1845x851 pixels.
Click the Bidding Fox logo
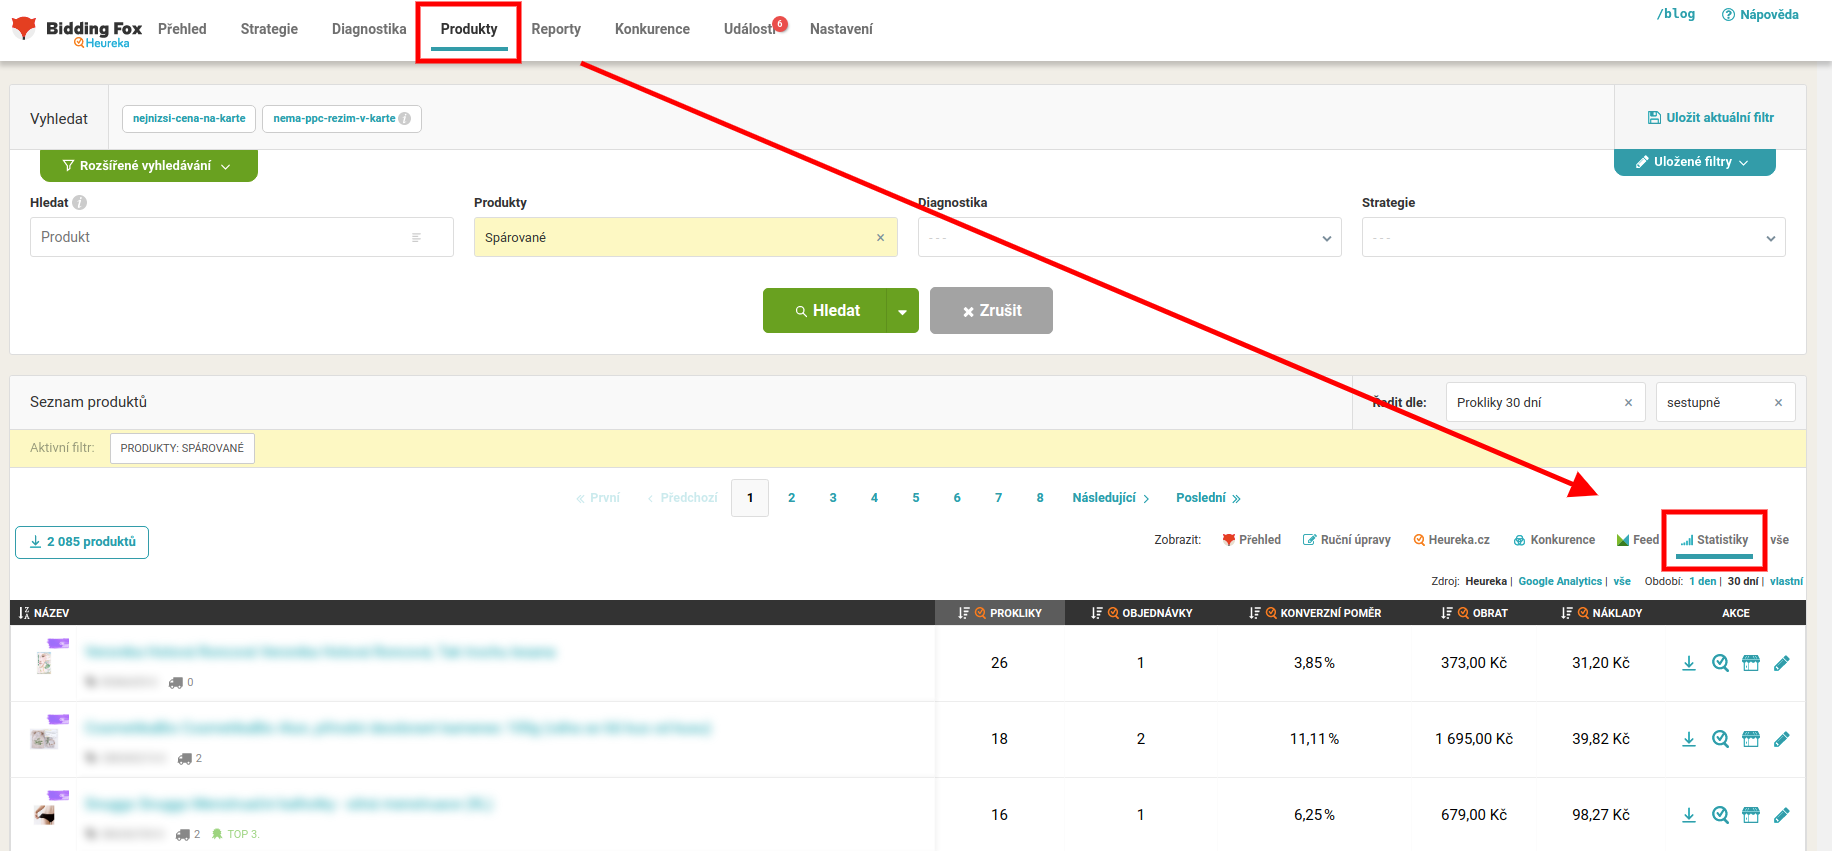point(78,30)
